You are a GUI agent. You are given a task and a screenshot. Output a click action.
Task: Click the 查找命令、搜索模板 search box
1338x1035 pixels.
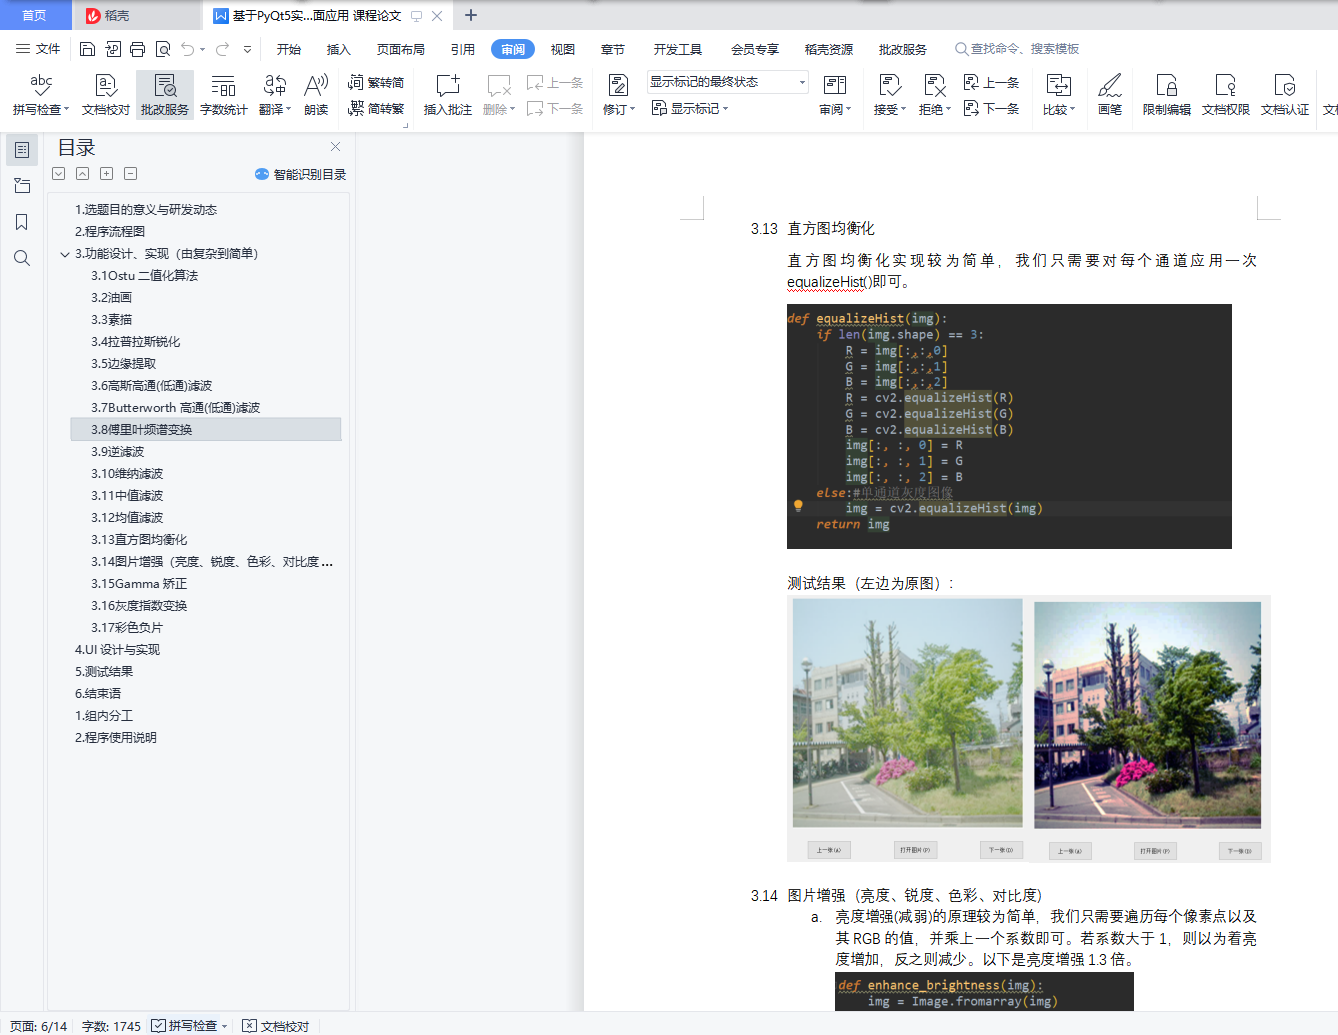coord(1017,49)
